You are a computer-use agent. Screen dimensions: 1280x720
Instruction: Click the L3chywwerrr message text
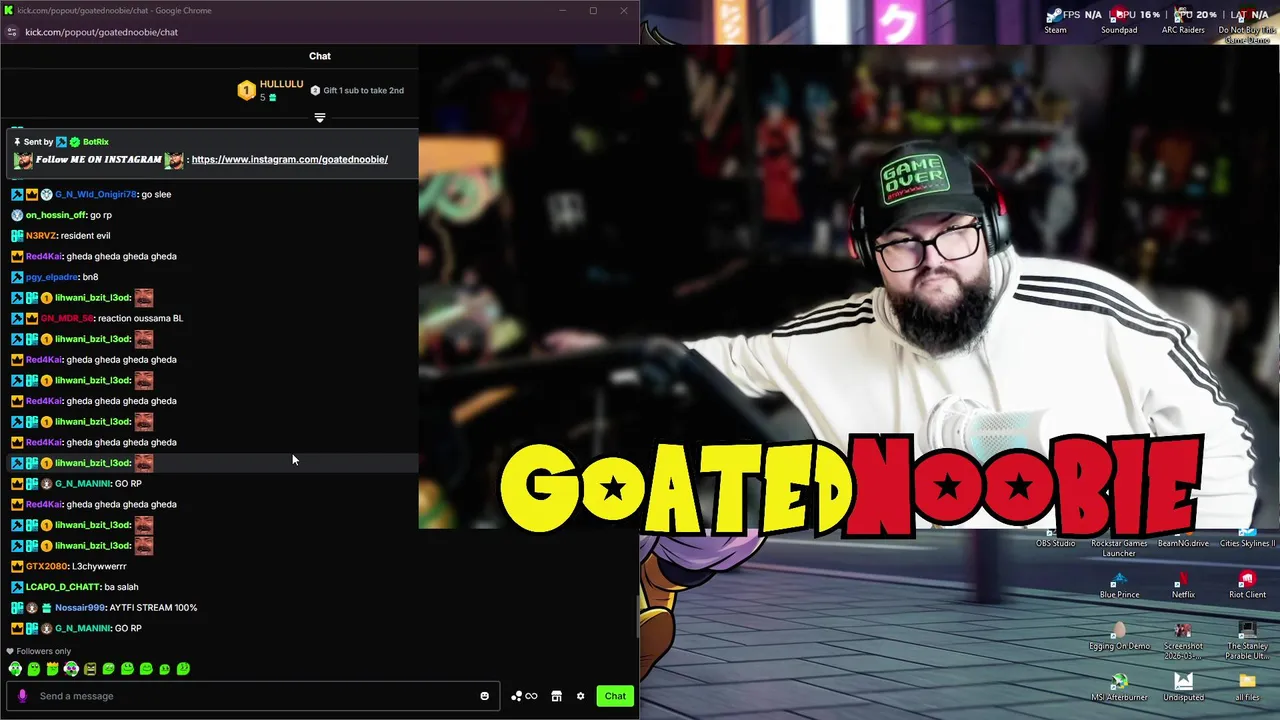99,566
